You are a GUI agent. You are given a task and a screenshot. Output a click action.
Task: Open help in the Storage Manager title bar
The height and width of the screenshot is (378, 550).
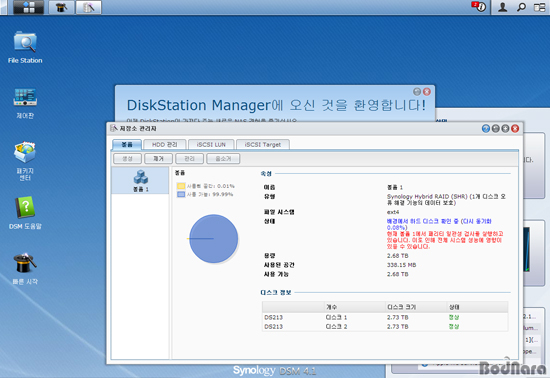[x=486, y=129]
